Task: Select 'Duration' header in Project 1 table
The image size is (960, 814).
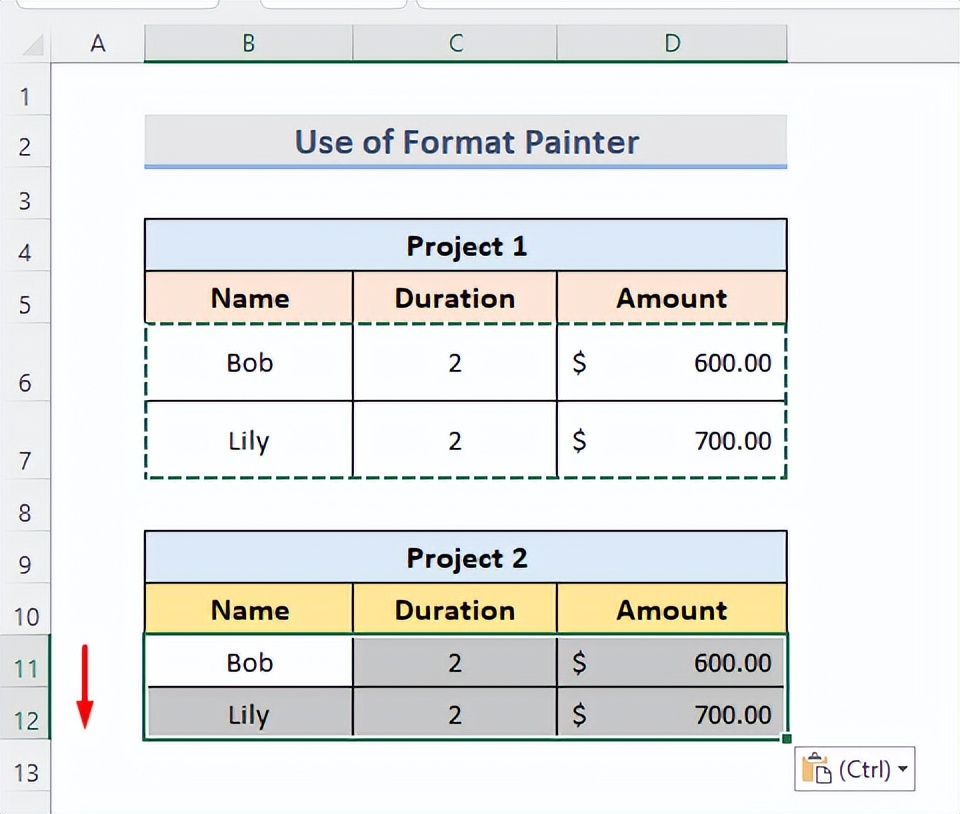Action: click(455, 297)
